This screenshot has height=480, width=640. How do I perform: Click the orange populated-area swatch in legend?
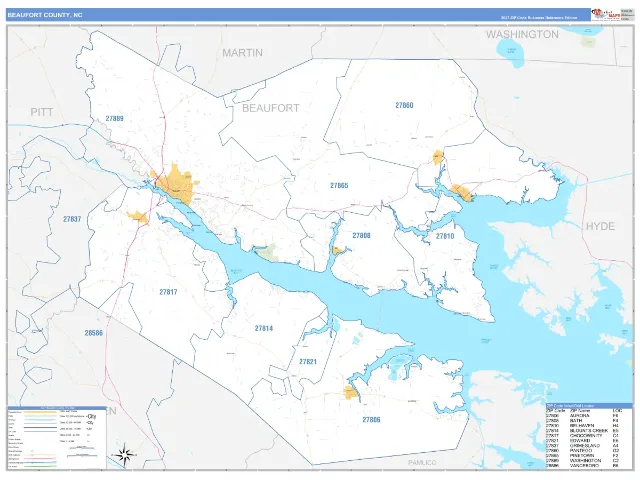tap(40, 412)
